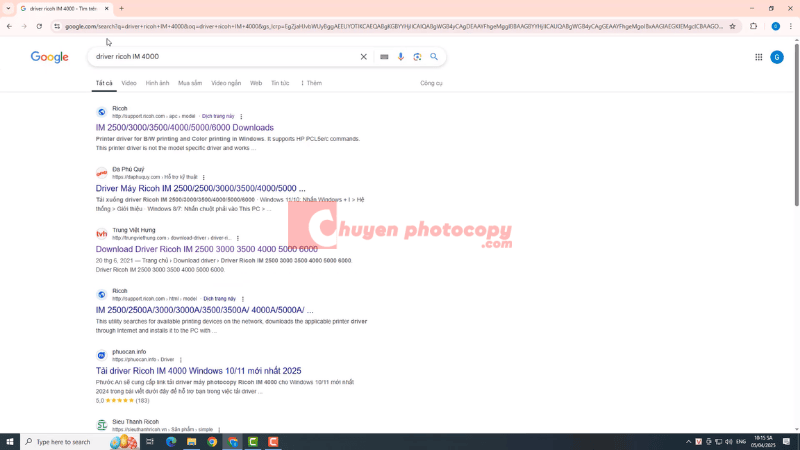Open the on-screen keyboard input tool
This screenshot has height=450, width=800.
coord(384,57)
